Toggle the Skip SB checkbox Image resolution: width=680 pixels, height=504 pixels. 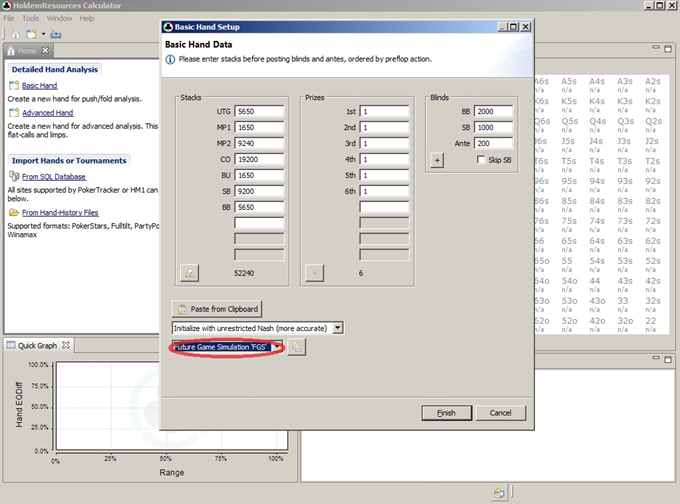[481, 160]
